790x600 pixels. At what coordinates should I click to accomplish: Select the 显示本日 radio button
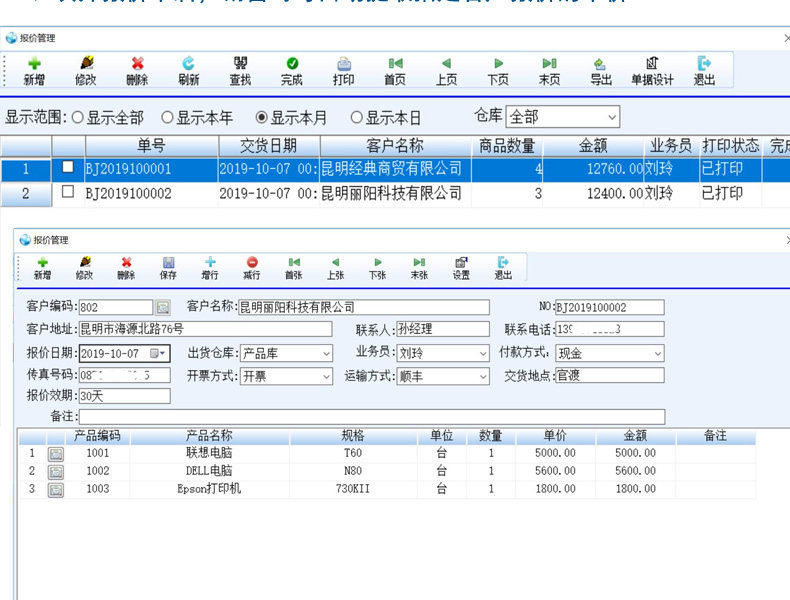coord(356,117)
